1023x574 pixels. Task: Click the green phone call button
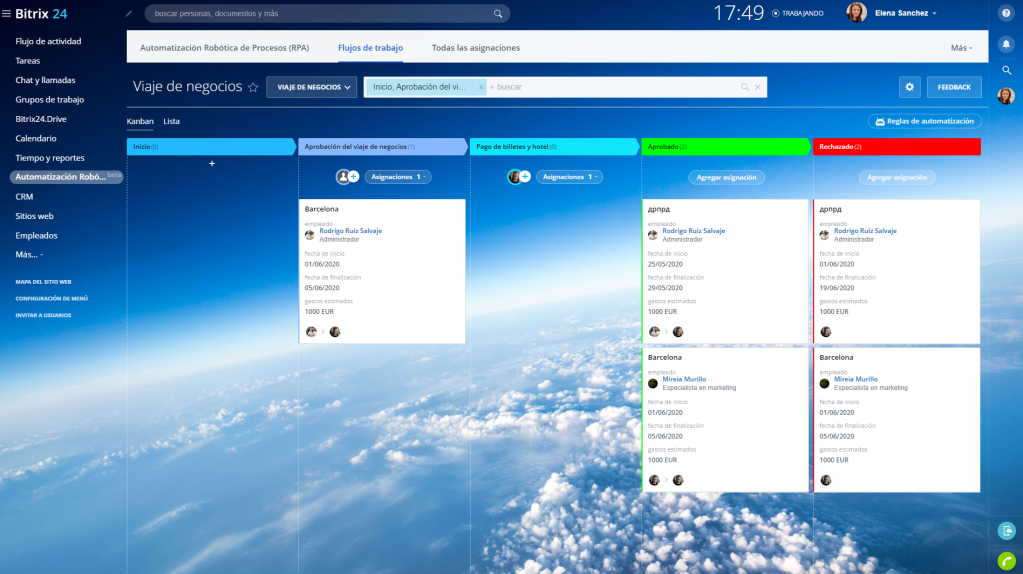(1006, 560)
